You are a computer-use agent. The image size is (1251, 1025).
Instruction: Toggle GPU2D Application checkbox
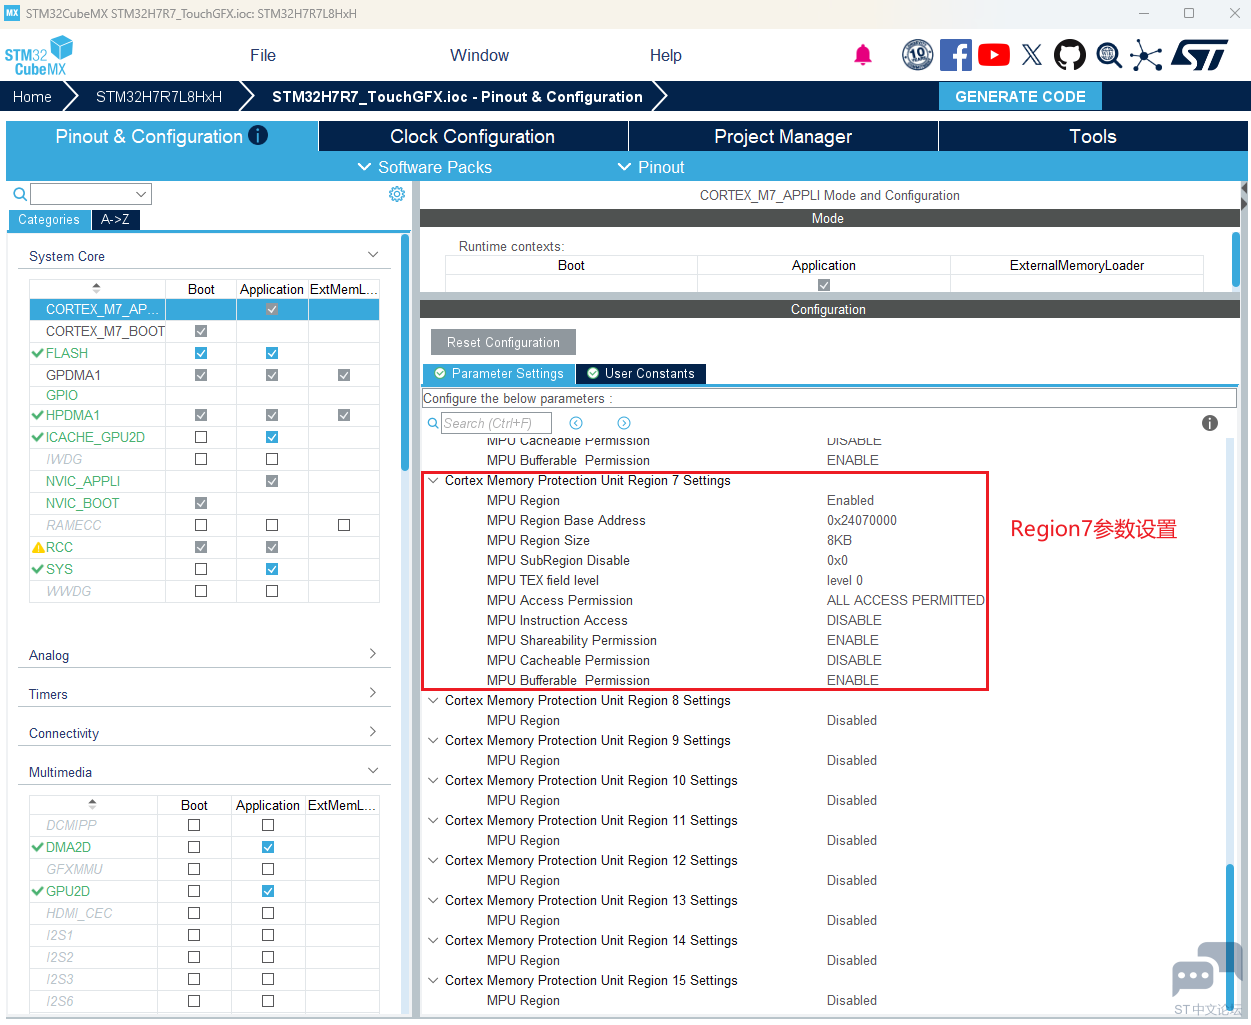tap(268, 891)
